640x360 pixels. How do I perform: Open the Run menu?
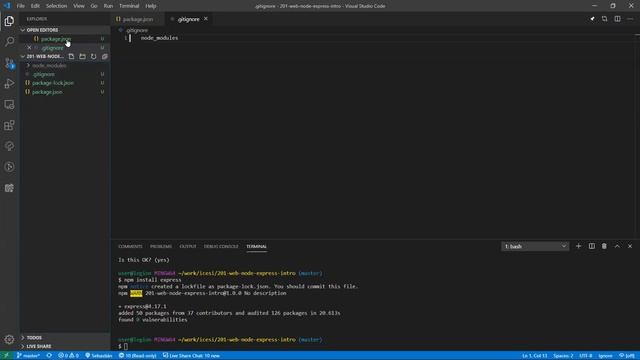click(108, 6)
